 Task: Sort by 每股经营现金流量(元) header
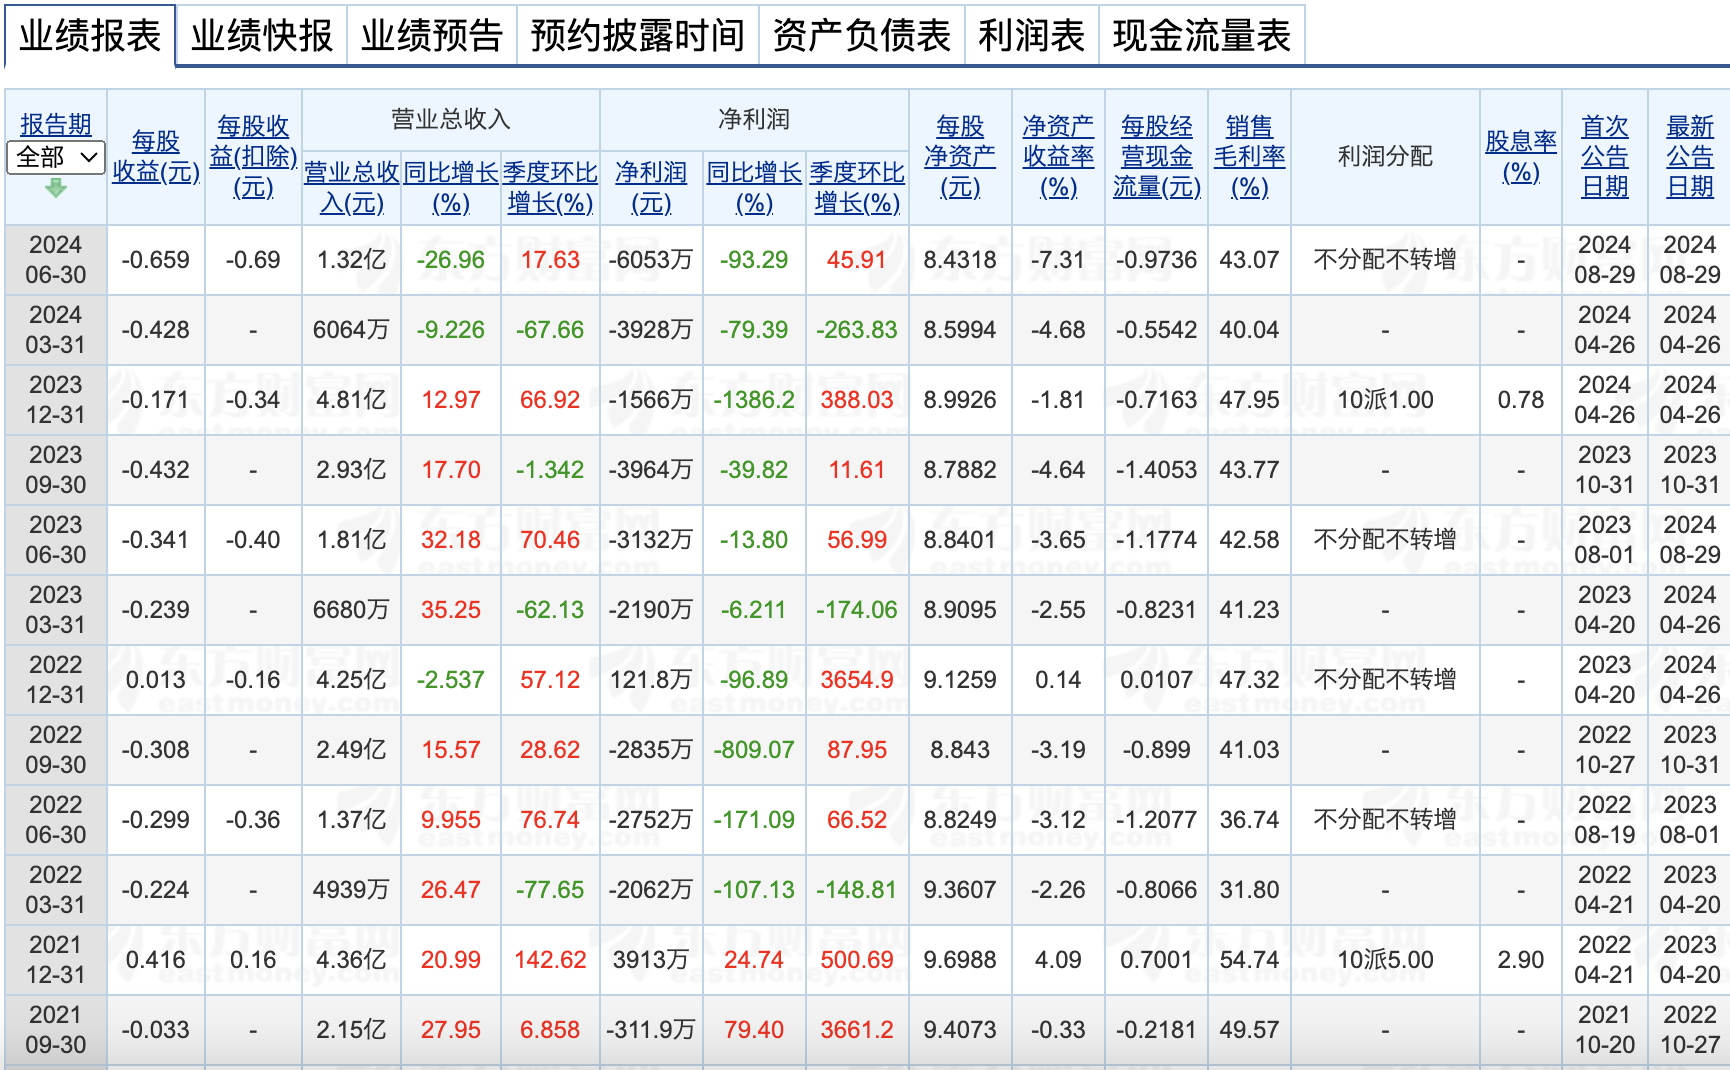click(1157, 157)
